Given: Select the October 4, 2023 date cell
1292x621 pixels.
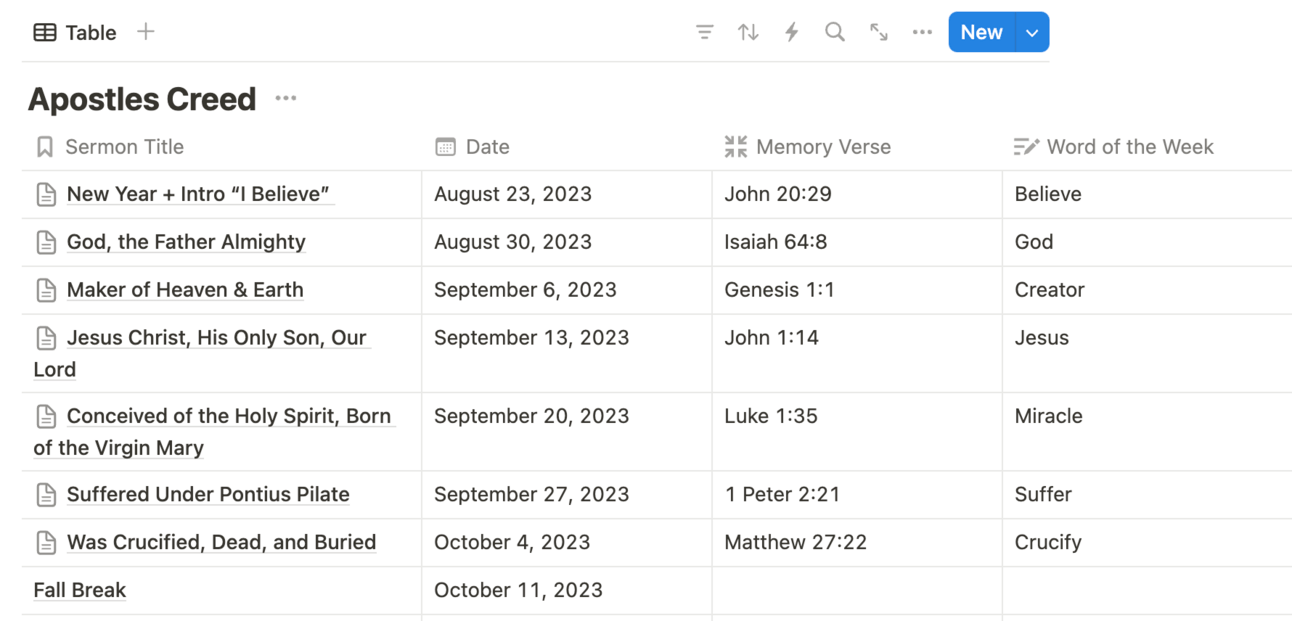Looking at the screenshot, I should 567,543.
